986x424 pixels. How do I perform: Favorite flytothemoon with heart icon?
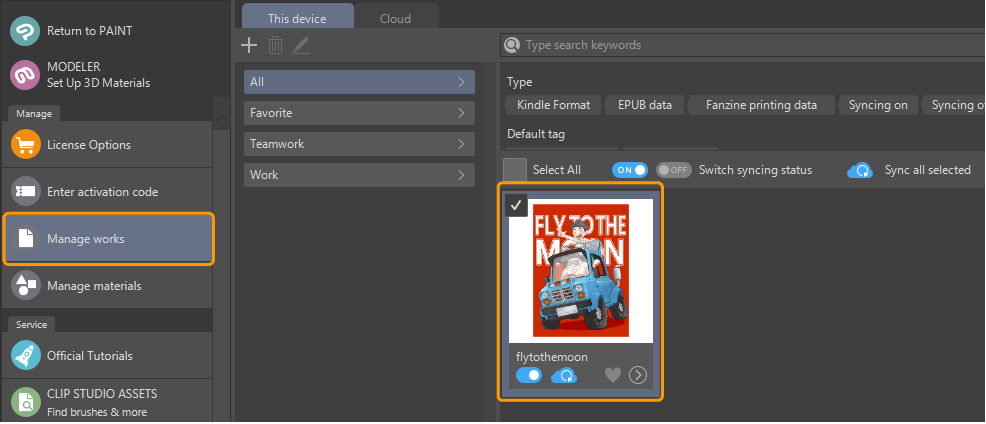click(x=613, y=376)
